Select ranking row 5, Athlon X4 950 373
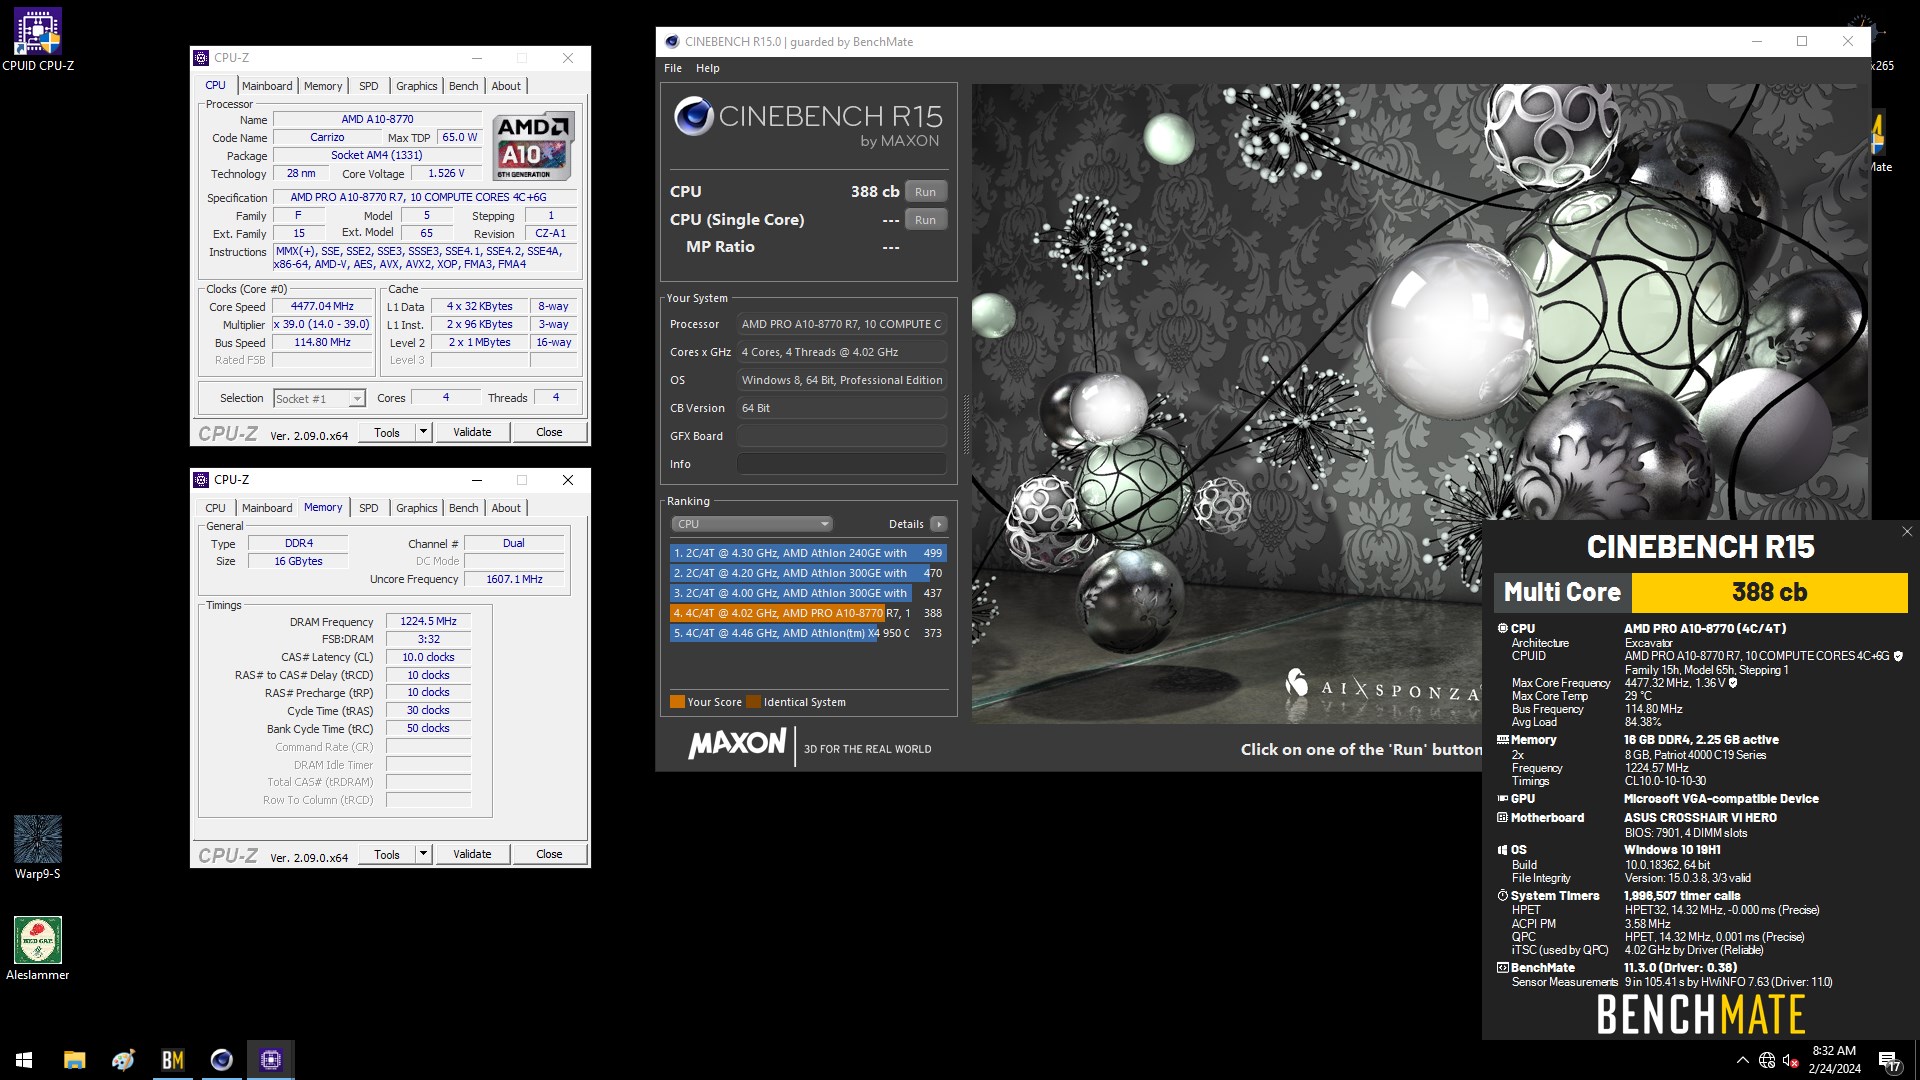Screen dimensions: 1920x1080 [x=808, y=633]
